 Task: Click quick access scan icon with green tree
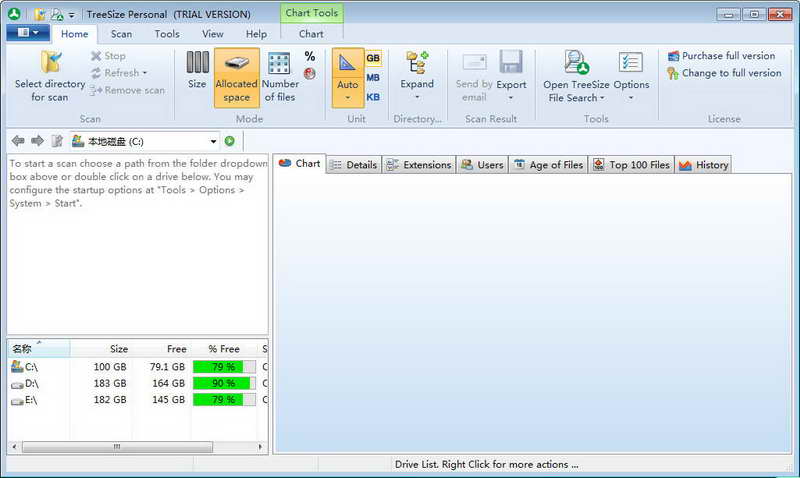point(57,15)
